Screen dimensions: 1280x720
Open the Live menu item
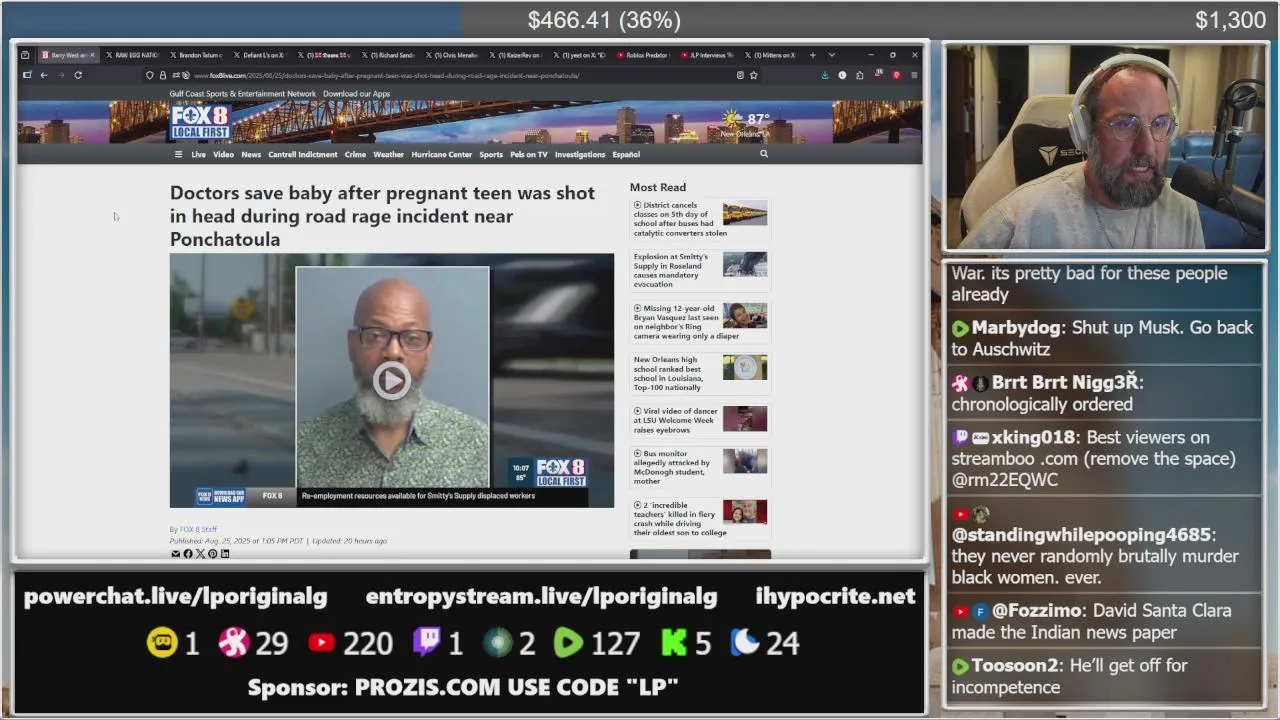pyautogui.click(x=198, y=155)
